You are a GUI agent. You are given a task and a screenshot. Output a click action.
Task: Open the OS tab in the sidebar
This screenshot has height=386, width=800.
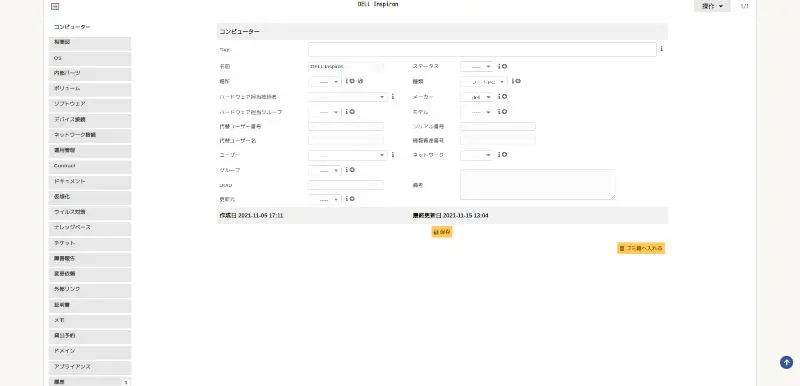[90, 59]
